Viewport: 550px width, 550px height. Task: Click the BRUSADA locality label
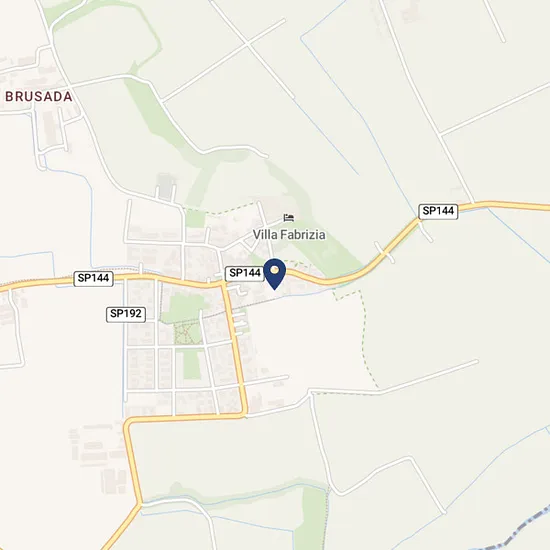pos(39,96)
